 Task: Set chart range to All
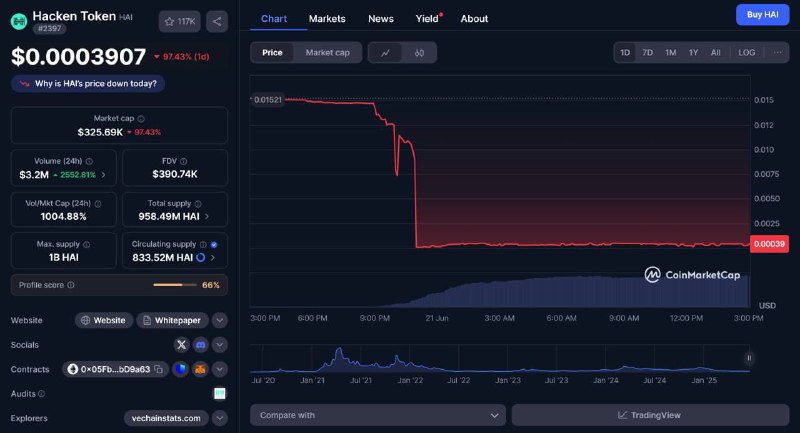click(716, 53)
